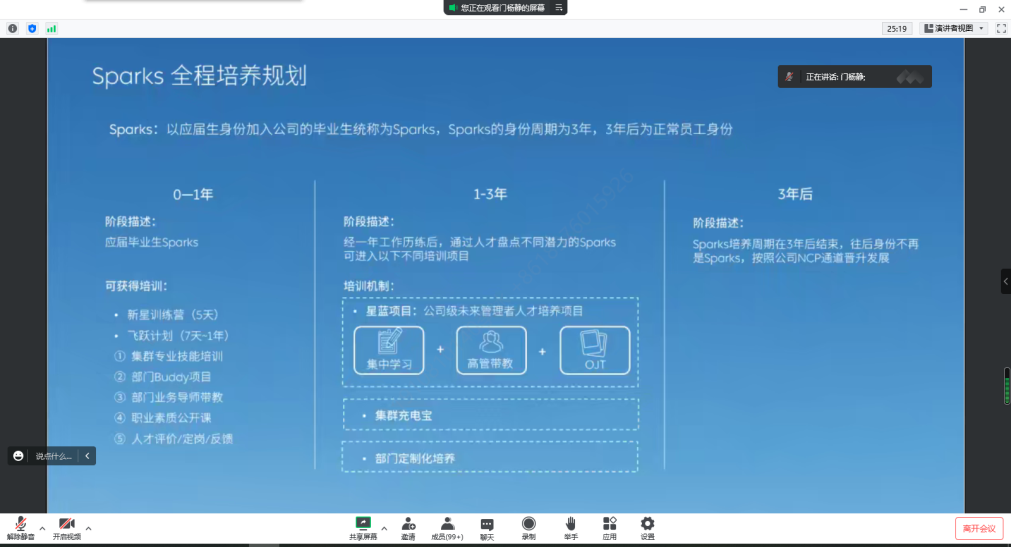Open the 成员 members list
The height and width of the screenshot is (547, 1011).
(447, 528)
